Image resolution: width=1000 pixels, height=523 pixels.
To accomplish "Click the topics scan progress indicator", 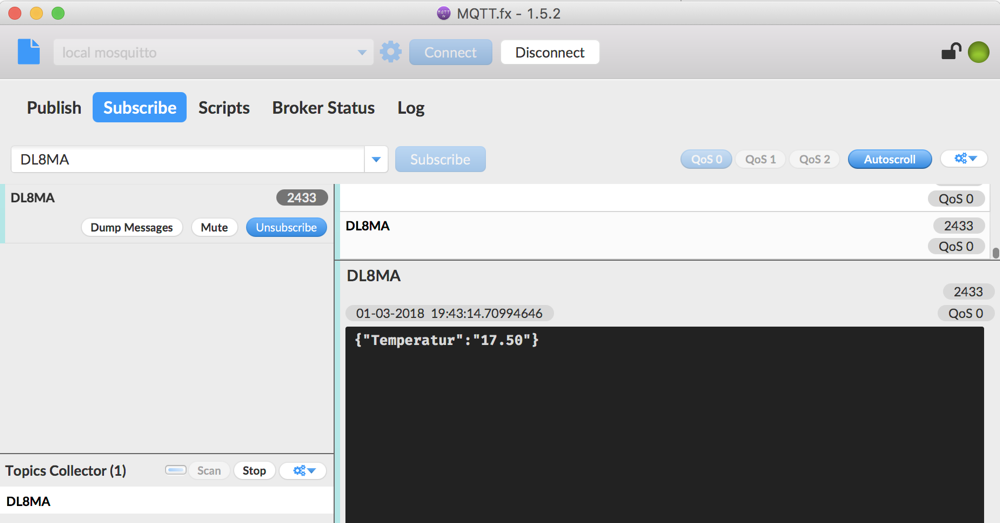I will (x=175, y=470).
